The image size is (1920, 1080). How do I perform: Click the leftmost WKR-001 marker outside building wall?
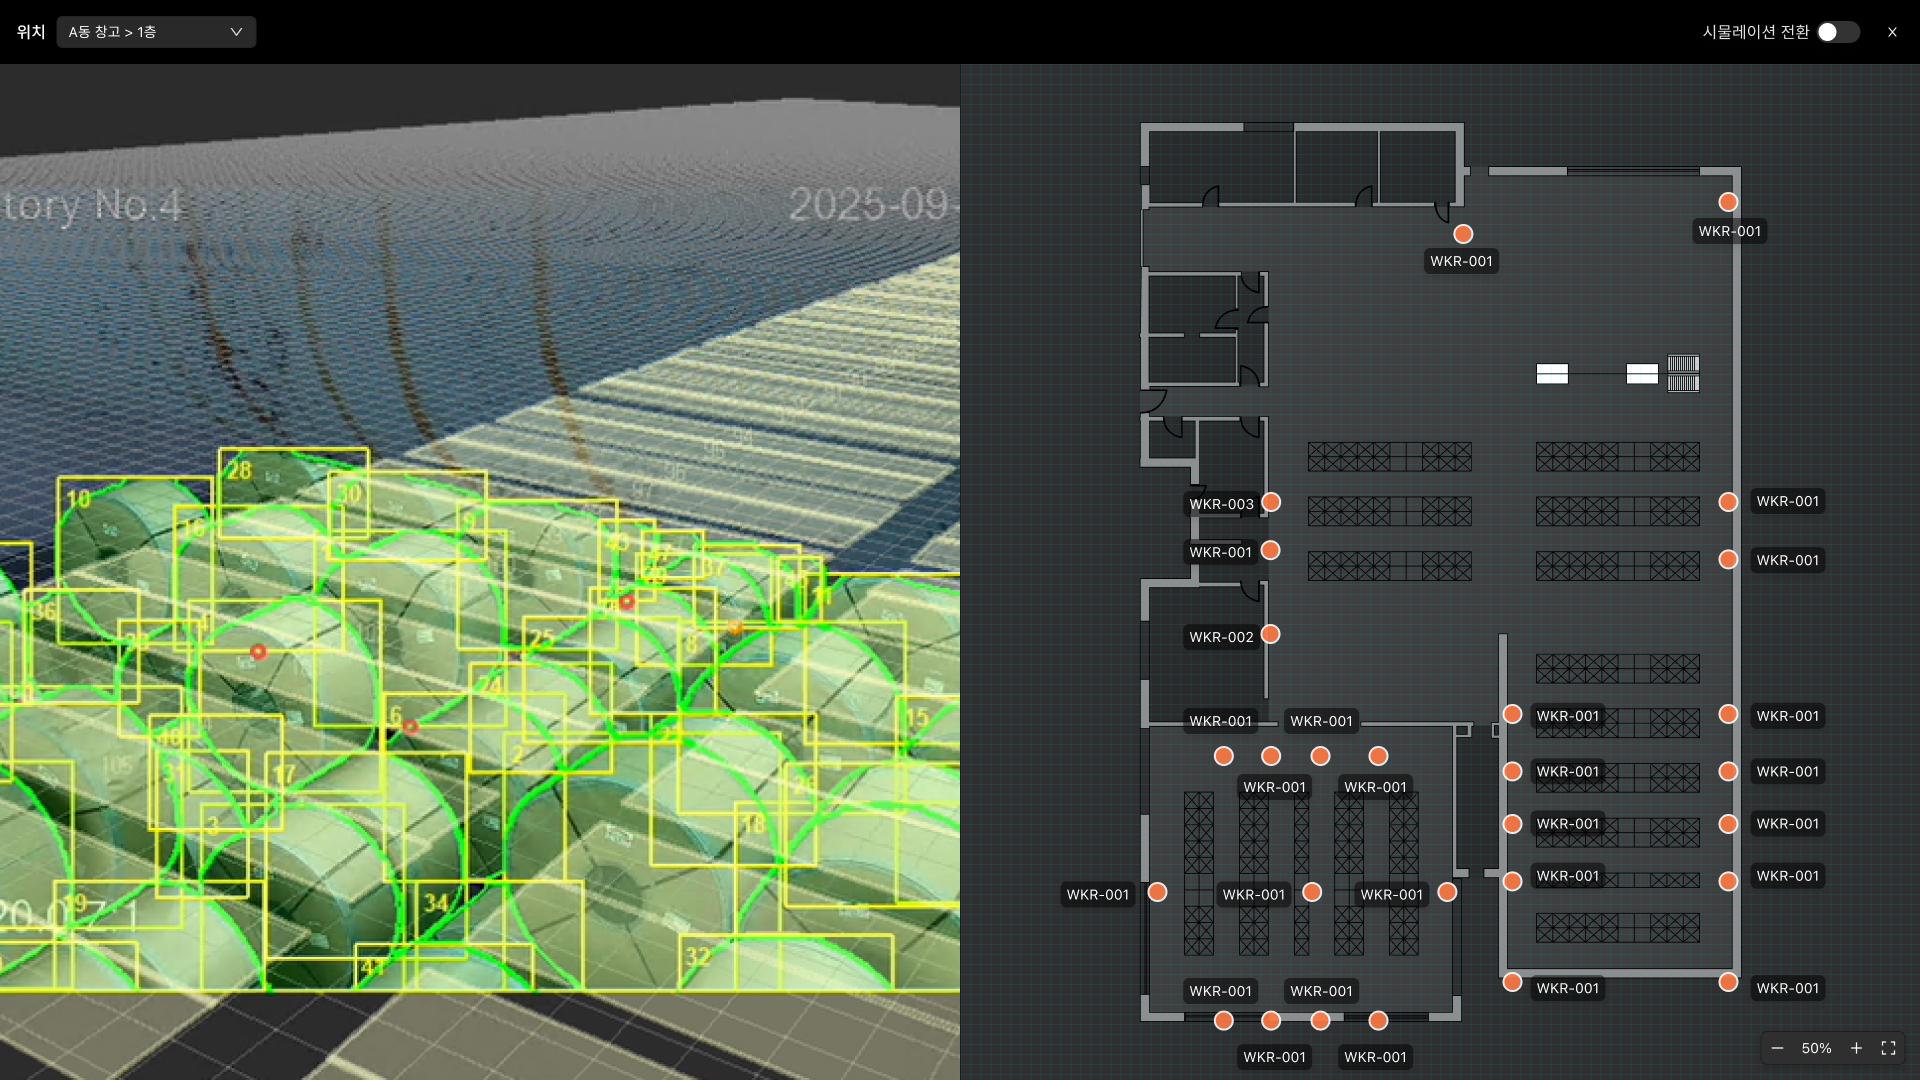click(x=1157, y=892)
